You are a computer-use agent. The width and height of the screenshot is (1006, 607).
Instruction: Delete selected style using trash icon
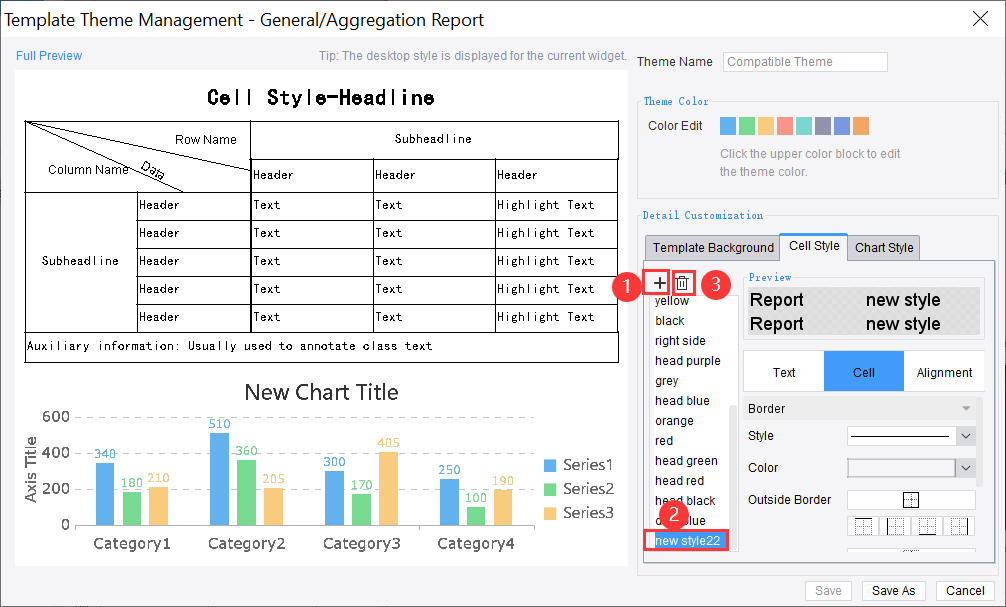pos(682,283)
